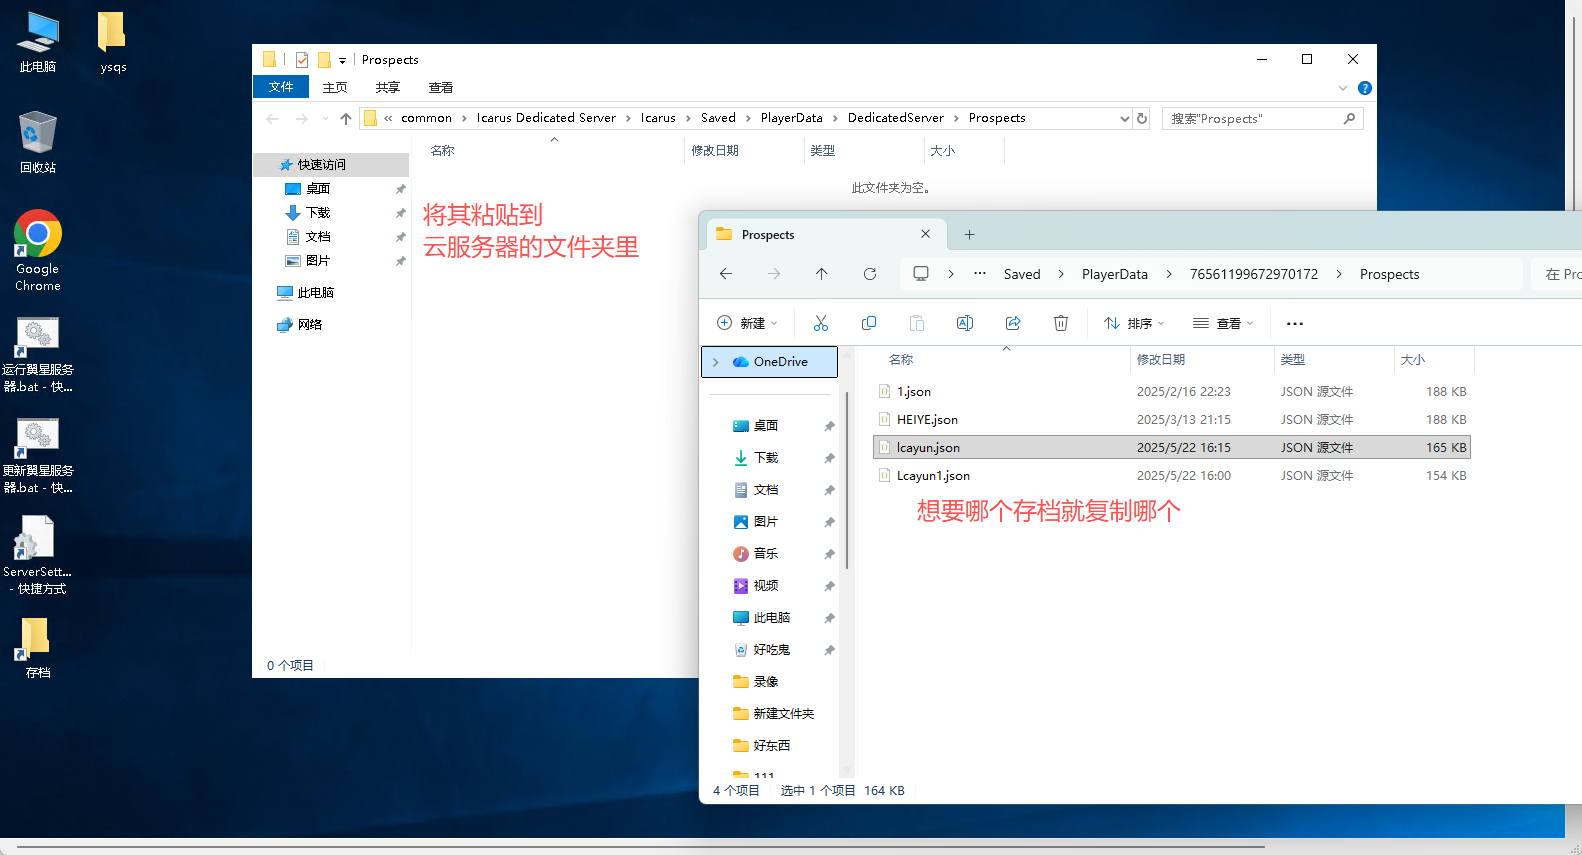1582x855 pixels.
Task: Click the 搜索"Prospects" search field
Action: (1254, 119)
